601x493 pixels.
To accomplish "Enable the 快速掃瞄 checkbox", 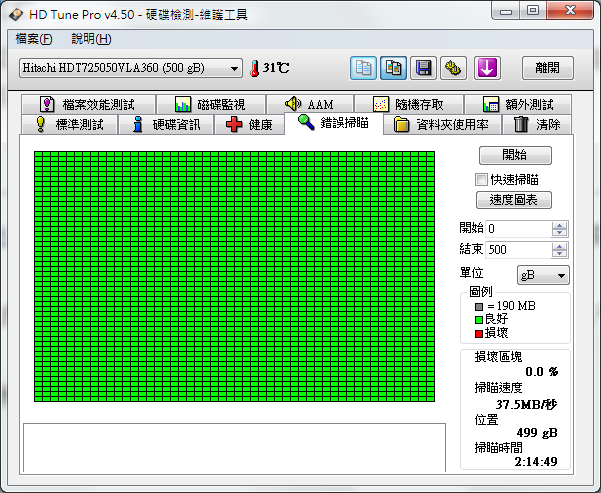I will (x=481, y=179).
